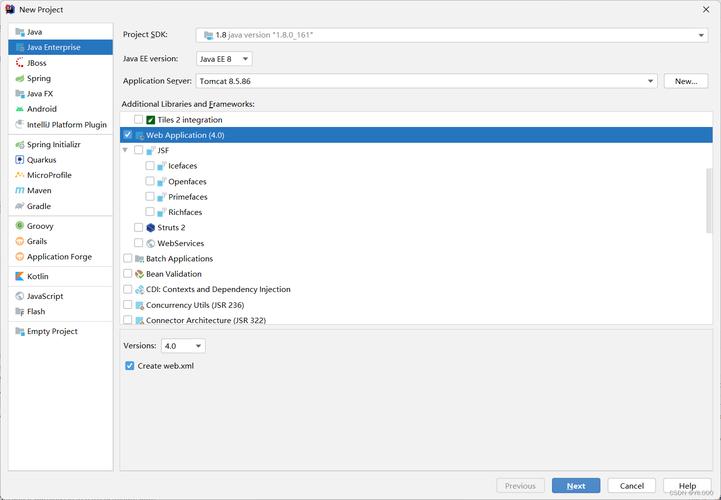Screen dimensions: 721x500
Task: Check the JSF framework checkbox
Action: (138, 150)
